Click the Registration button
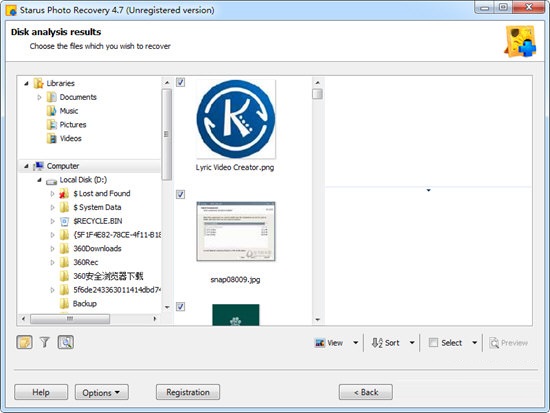Image resolution: width=550 pixels, height=413 pixels. [x=188, y=392]
